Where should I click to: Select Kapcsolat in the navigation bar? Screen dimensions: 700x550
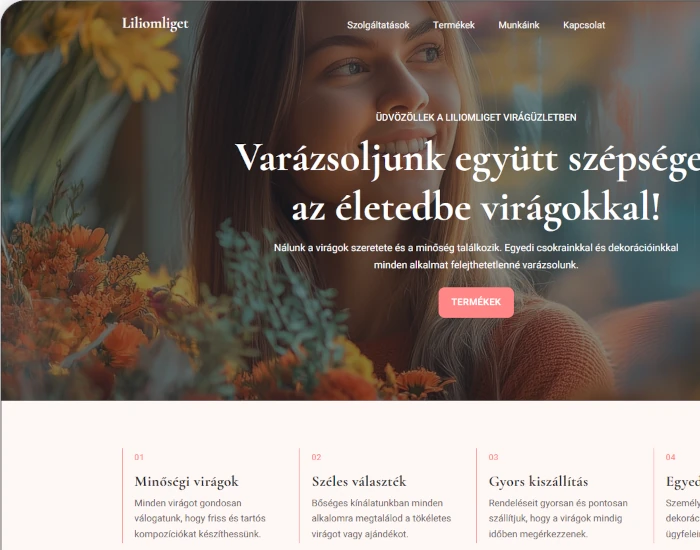584,25
